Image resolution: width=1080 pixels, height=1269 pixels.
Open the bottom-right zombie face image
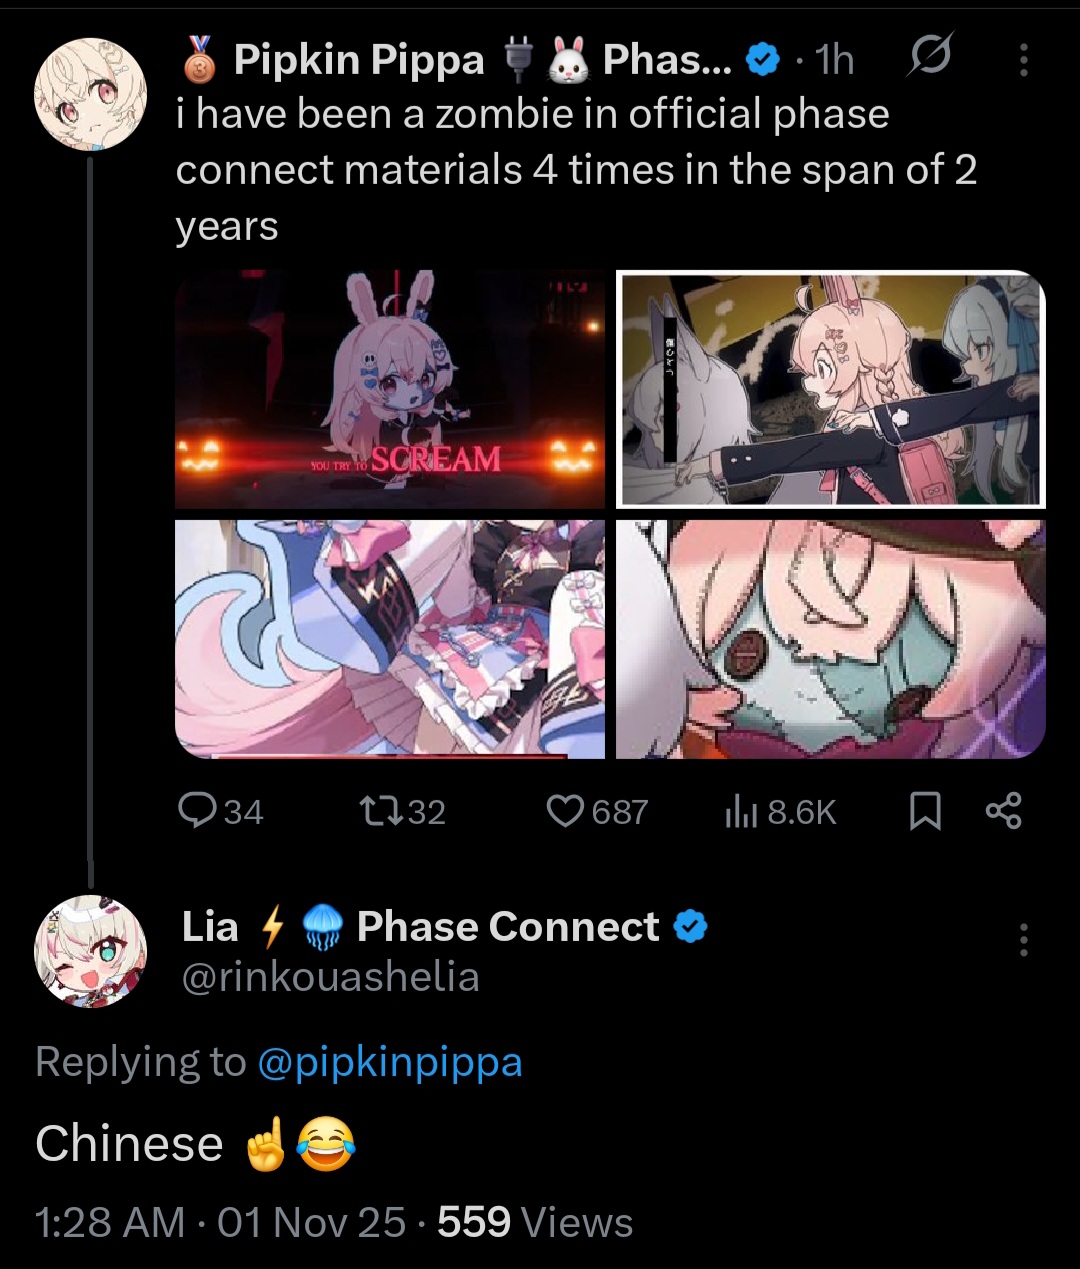831,639
